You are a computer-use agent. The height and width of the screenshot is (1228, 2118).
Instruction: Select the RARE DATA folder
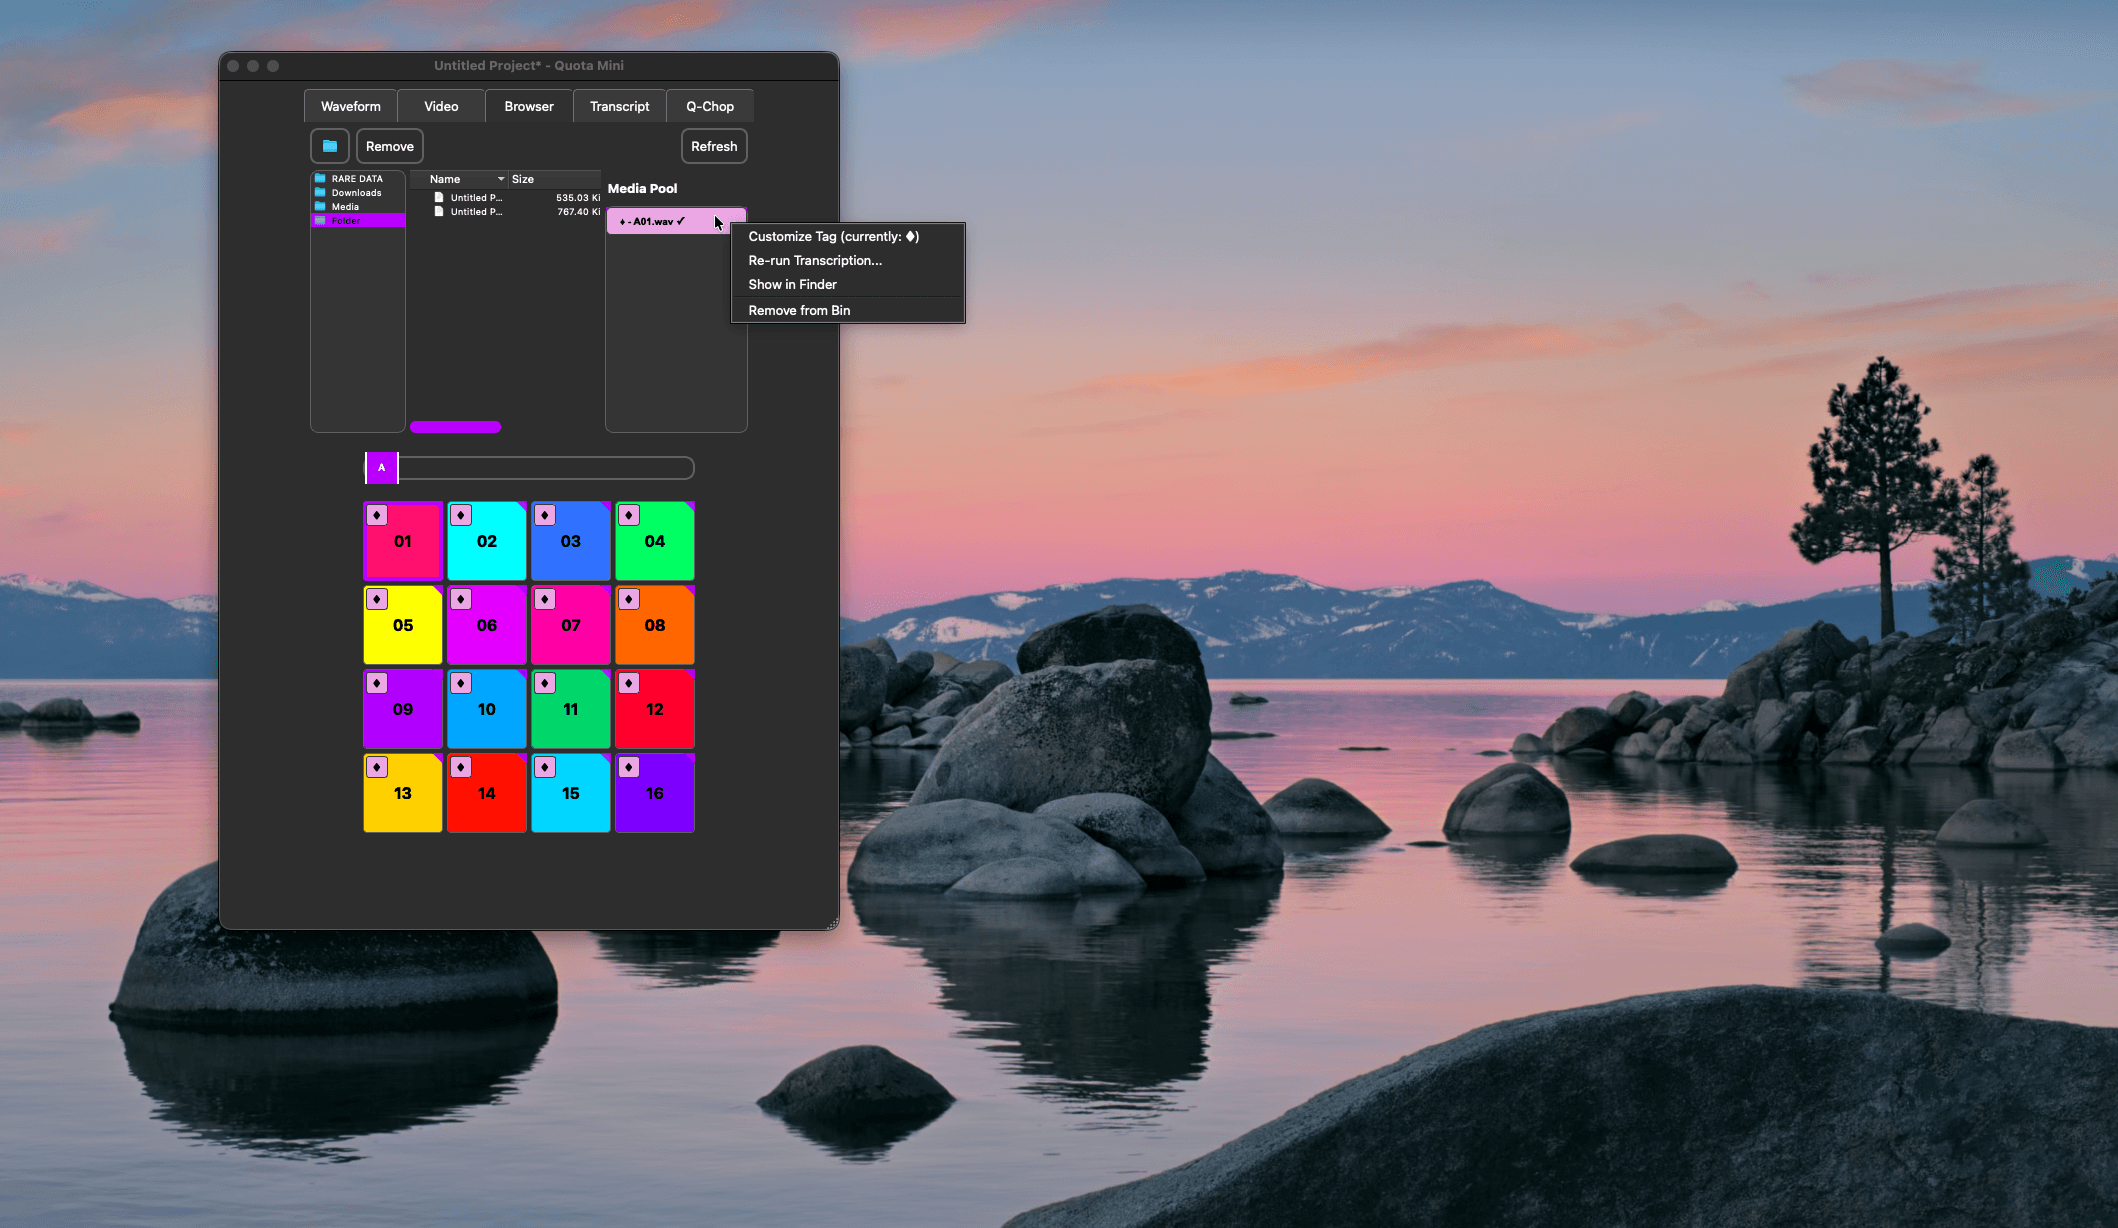(356, 179)
